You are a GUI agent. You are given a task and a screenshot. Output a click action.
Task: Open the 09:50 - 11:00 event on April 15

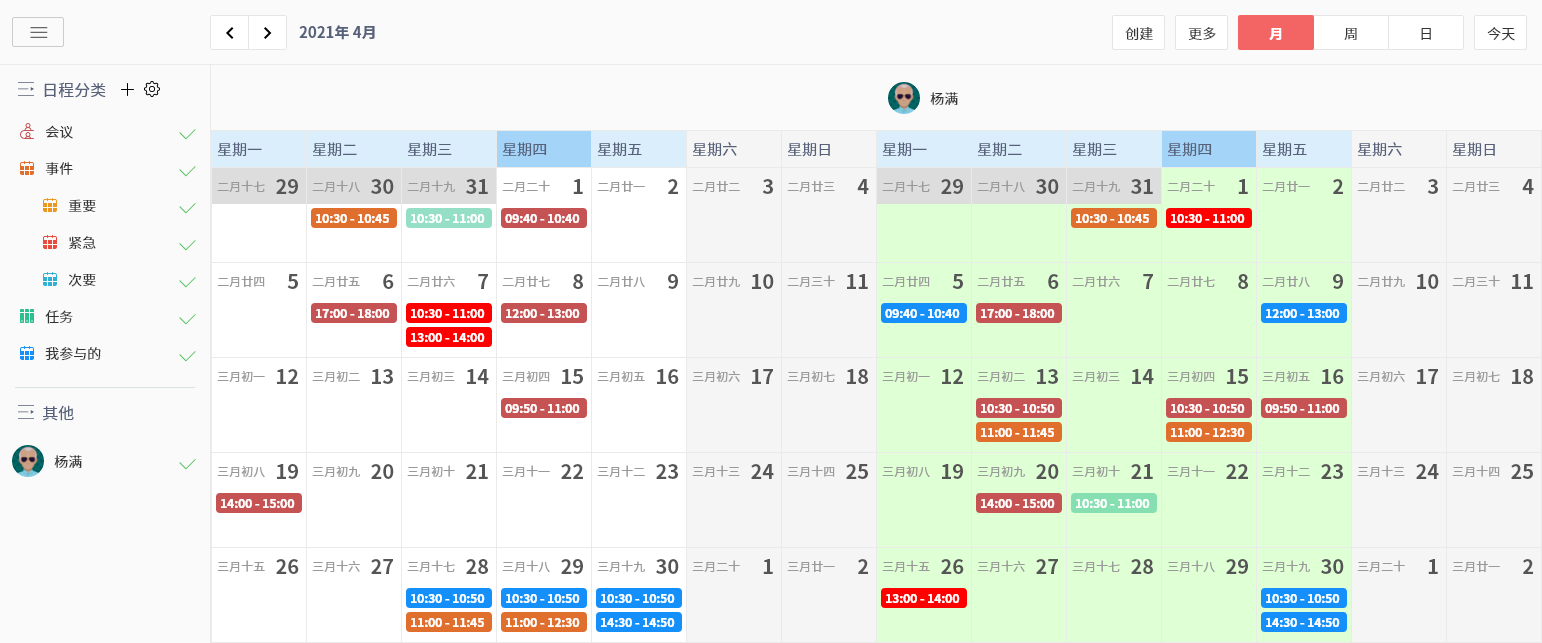(543, 408)
